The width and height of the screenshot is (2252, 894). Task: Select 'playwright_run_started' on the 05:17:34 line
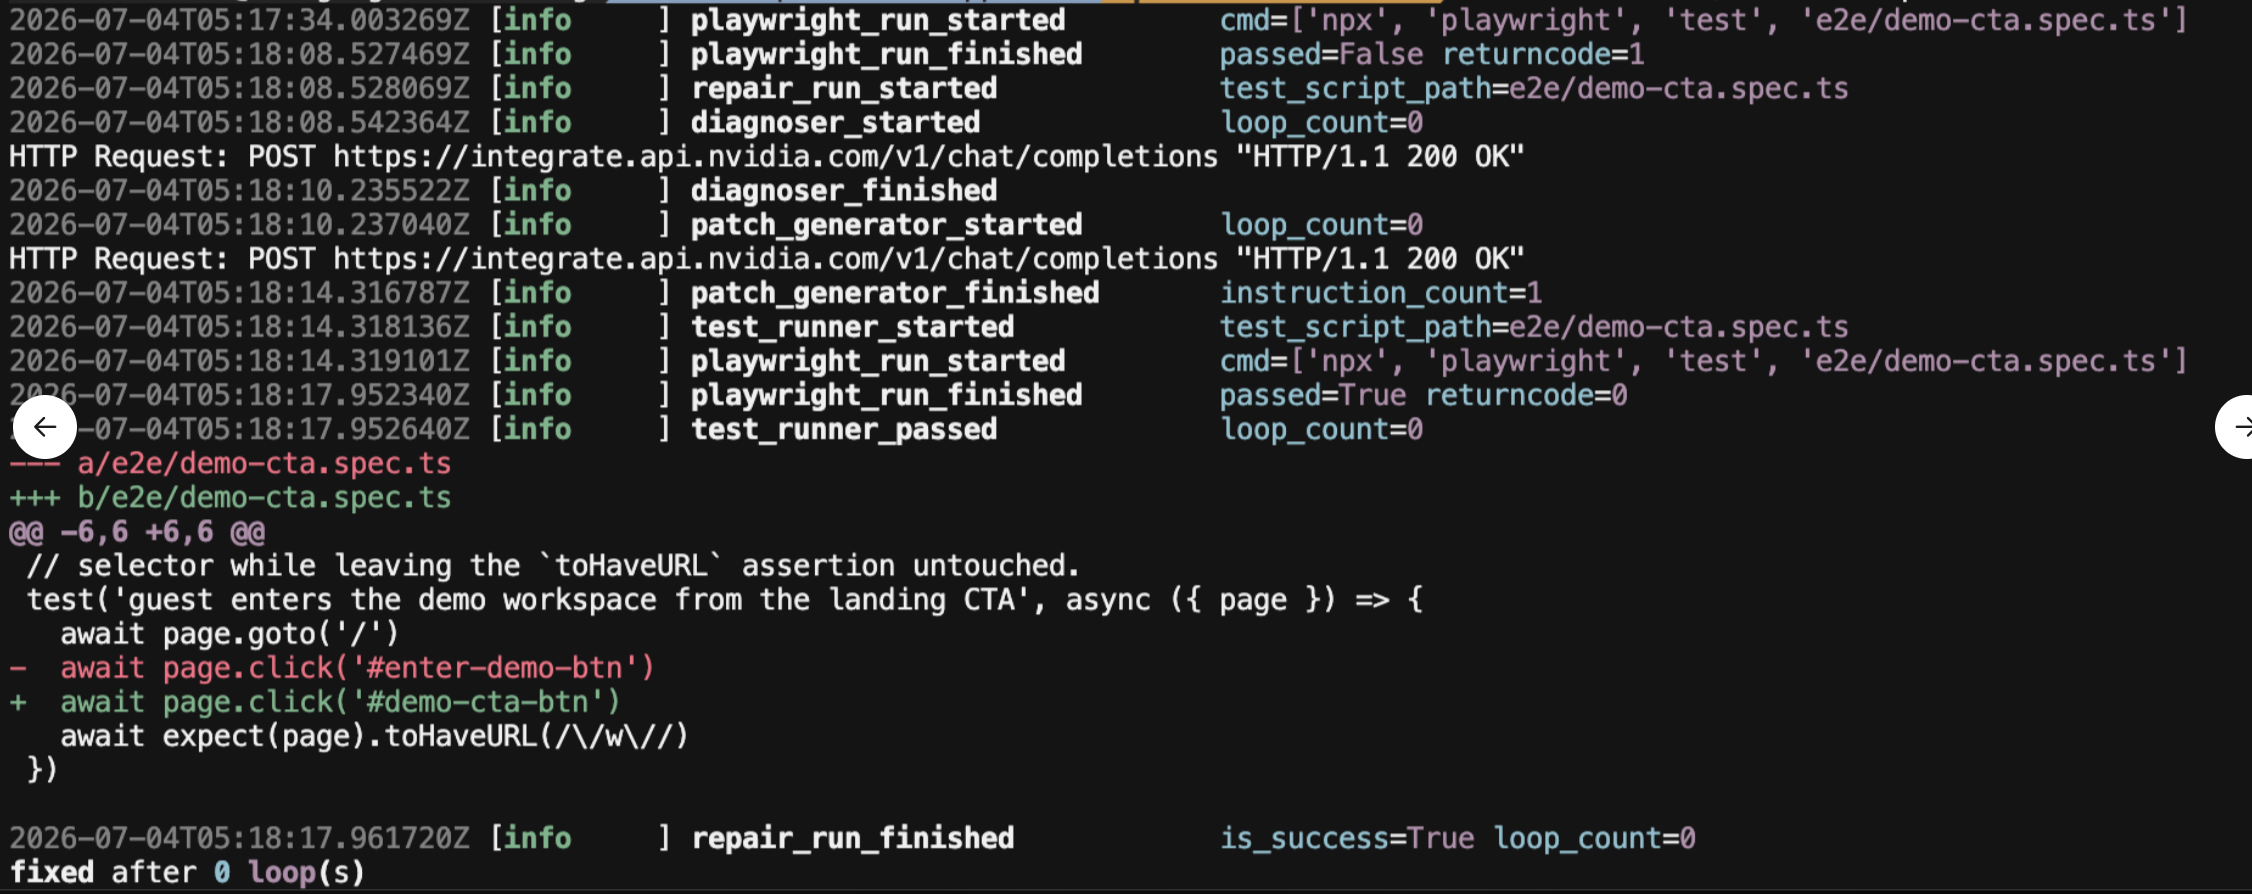click(x=878, y=20)
